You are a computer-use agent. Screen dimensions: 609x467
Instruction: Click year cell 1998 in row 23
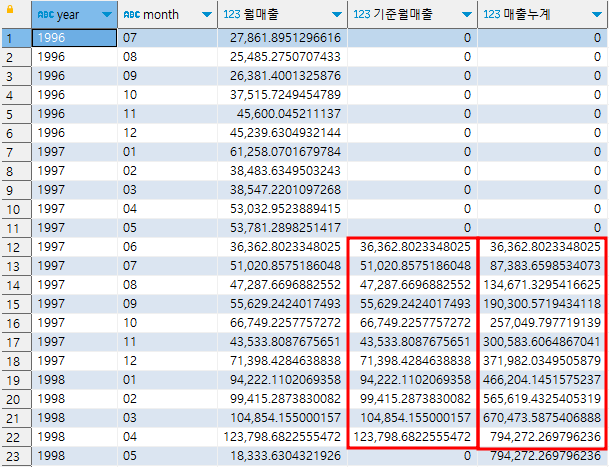74,456
